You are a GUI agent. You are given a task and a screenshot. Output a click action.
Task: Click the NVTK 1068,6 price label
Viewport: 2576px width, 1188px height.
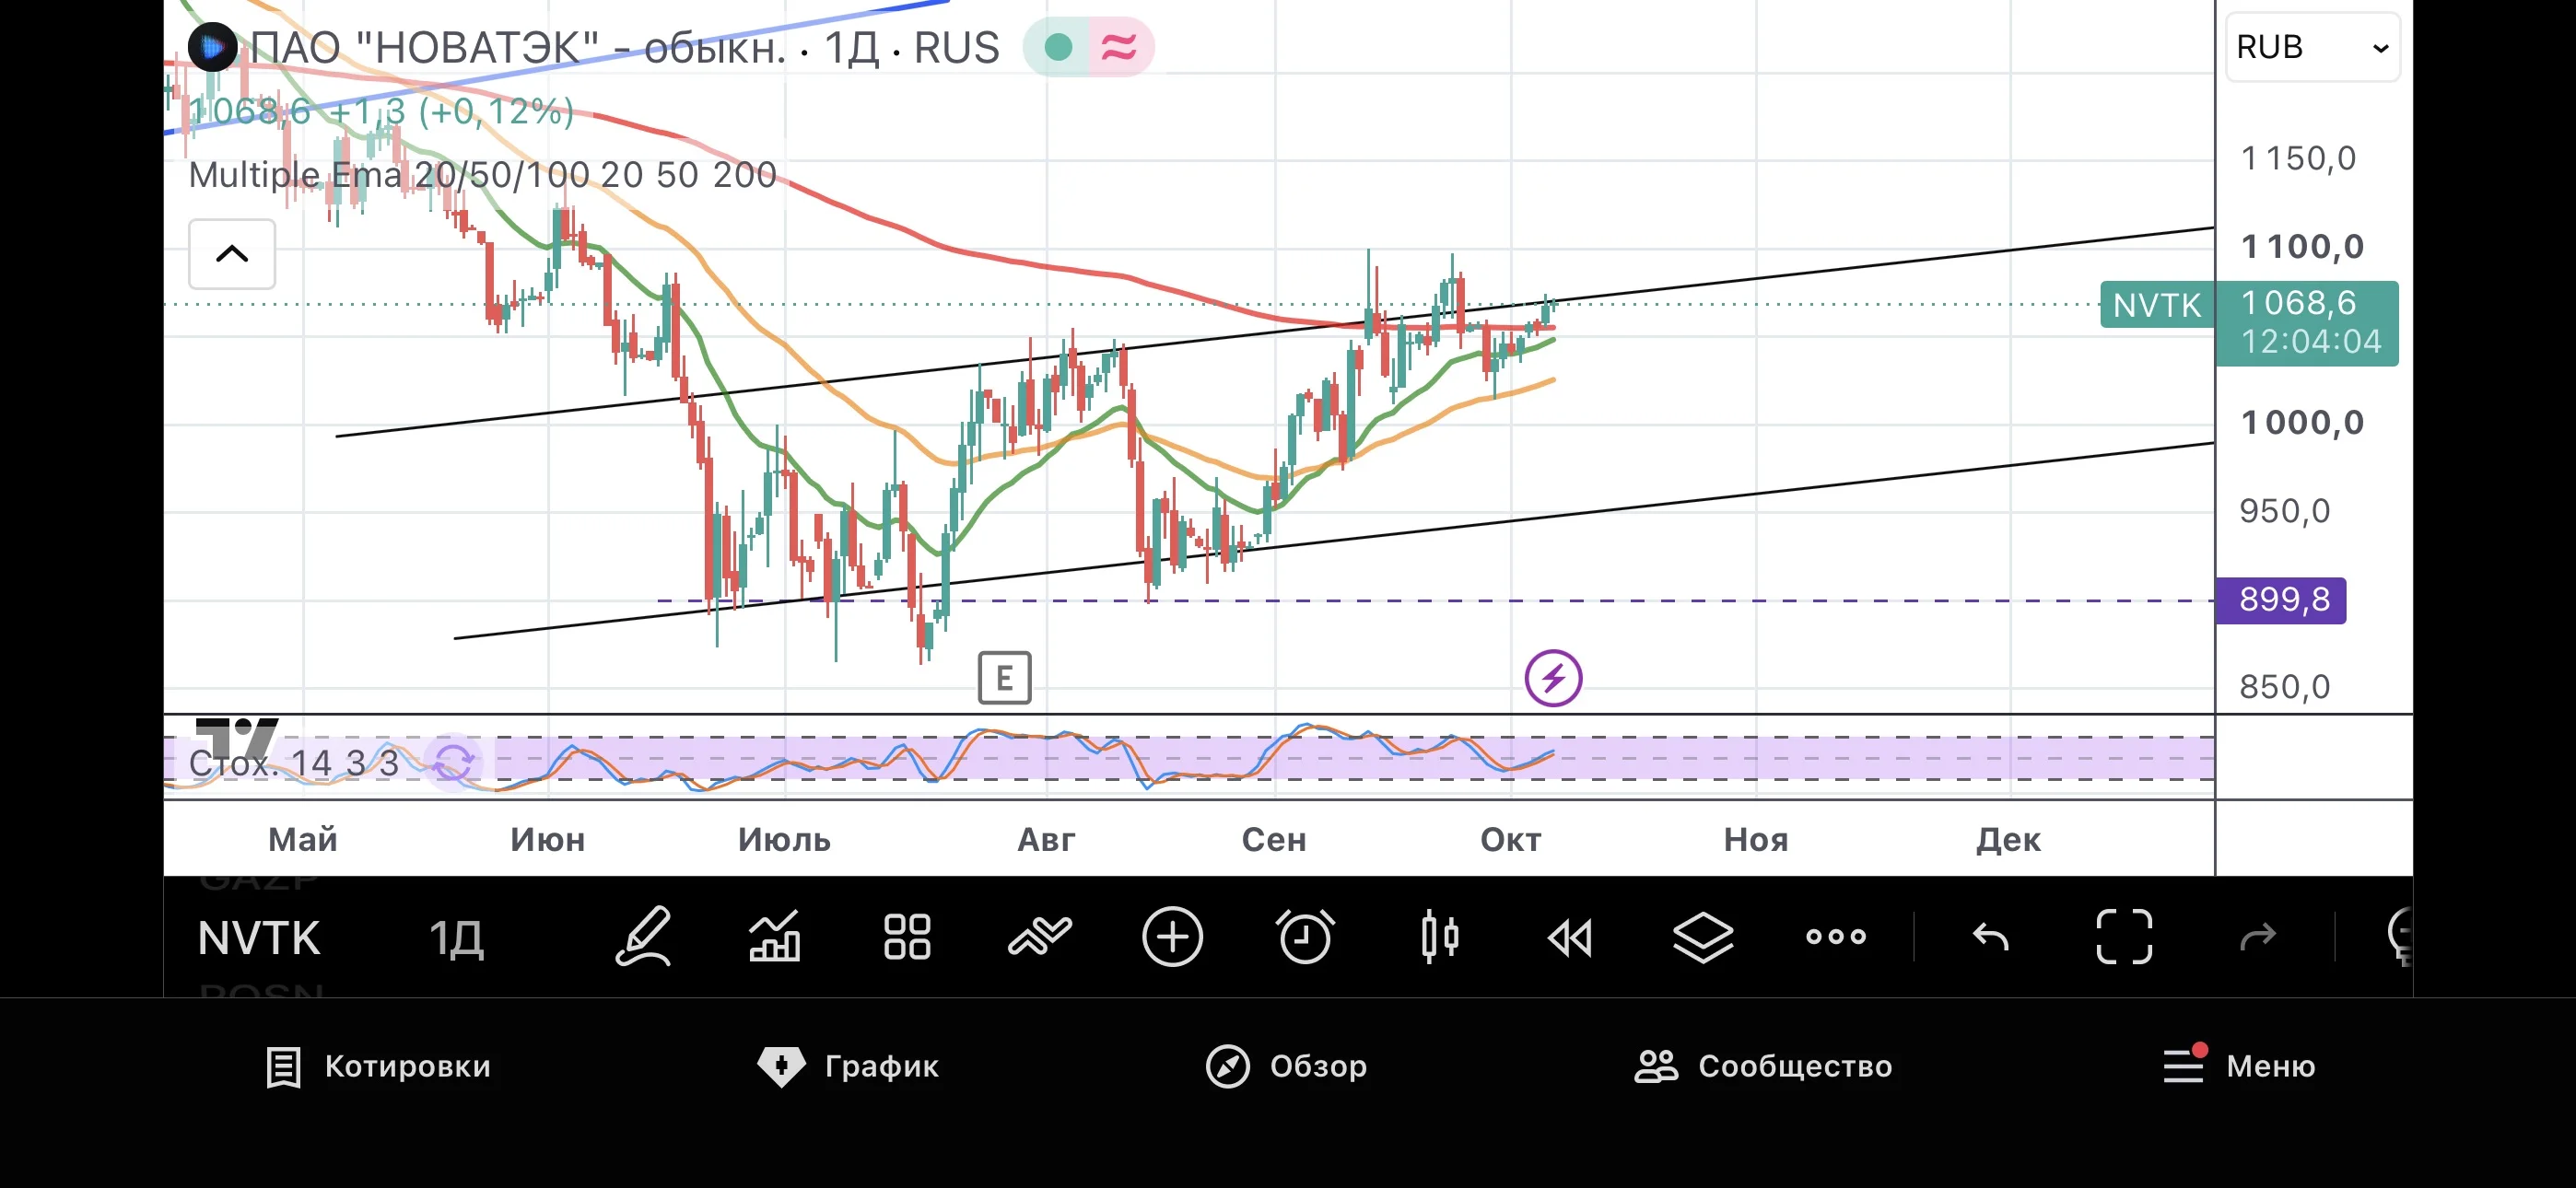pos(2307,323)
